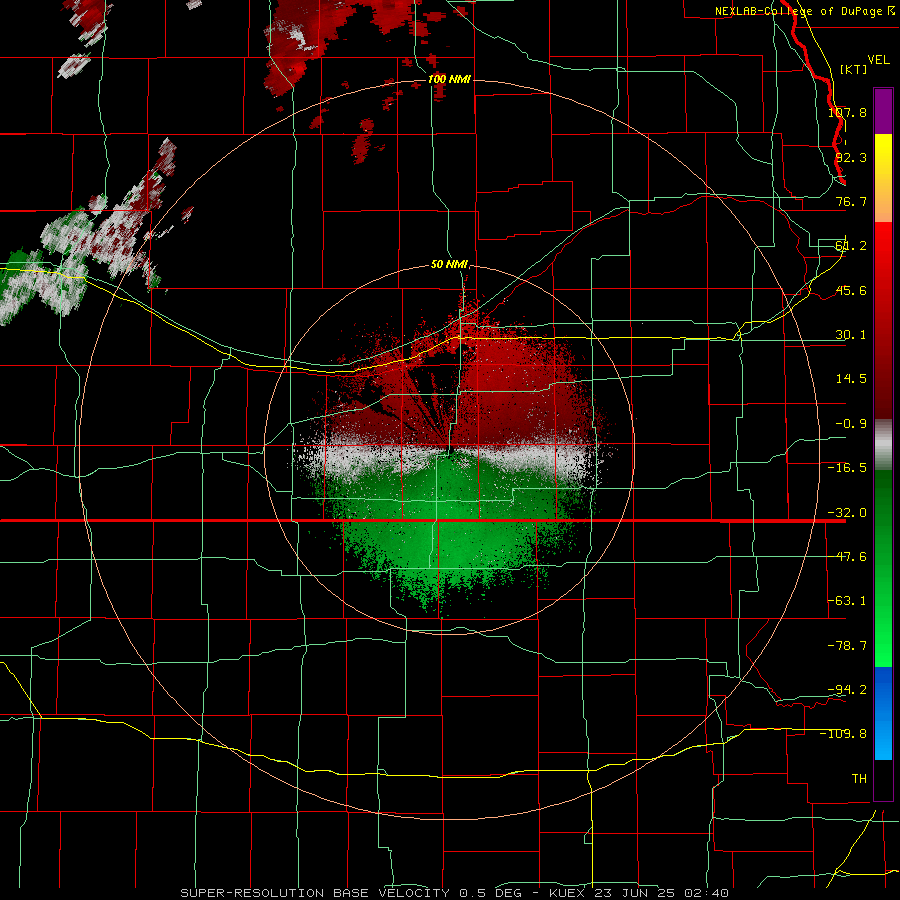Click the TH label on the legend

859,778
